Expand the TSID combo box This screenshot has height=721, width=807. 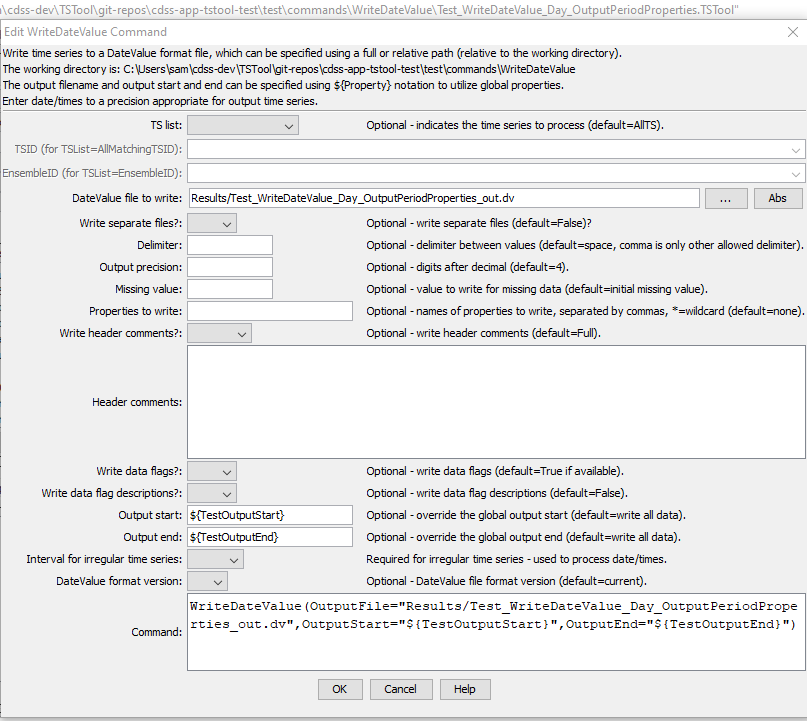pos(496,150)
